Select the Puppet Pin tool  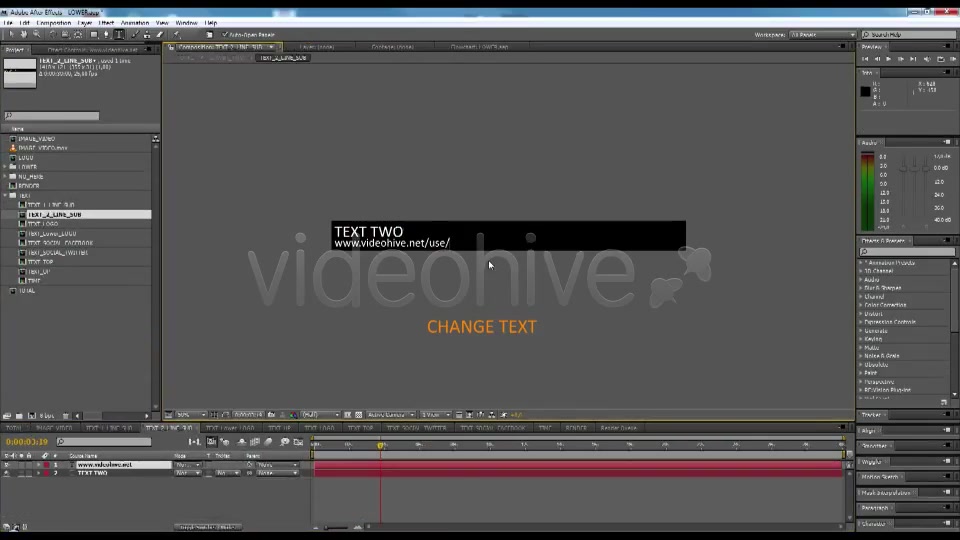pos(176,35)
